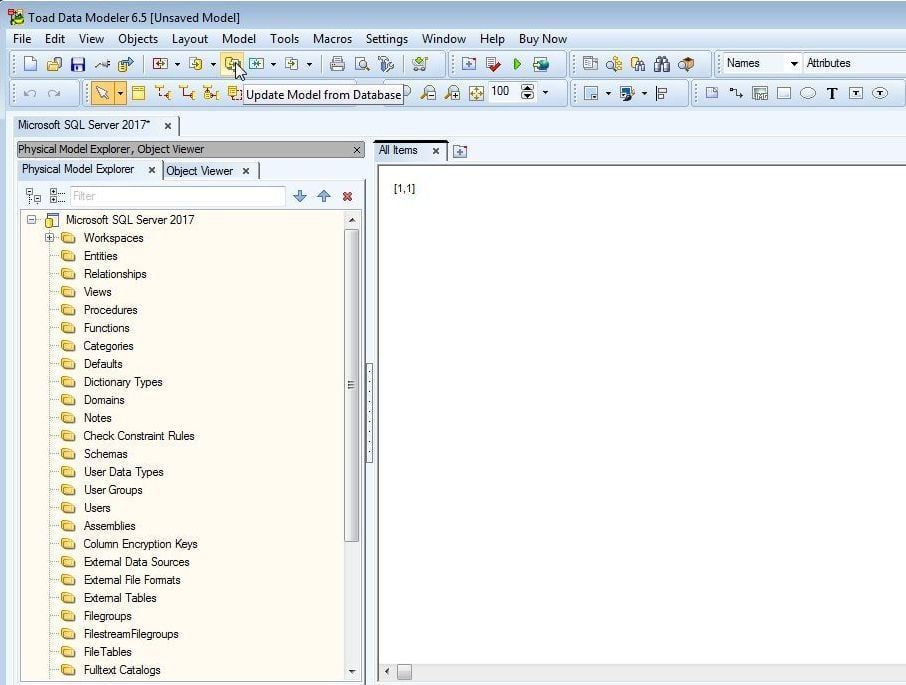Click the canvas horizontal scrollbar thumb
This screenshot has width=906, height=685.
coord(404,672)
